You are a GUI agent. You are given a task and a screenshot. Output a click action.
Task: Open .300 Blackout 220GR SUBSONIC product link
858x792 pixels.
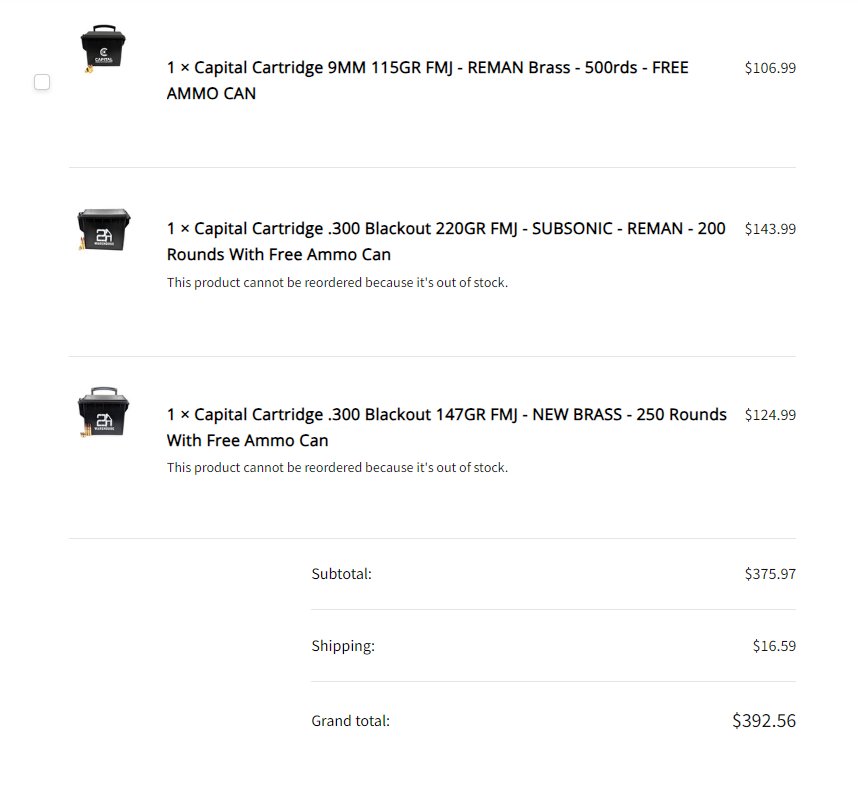[446, 241]
